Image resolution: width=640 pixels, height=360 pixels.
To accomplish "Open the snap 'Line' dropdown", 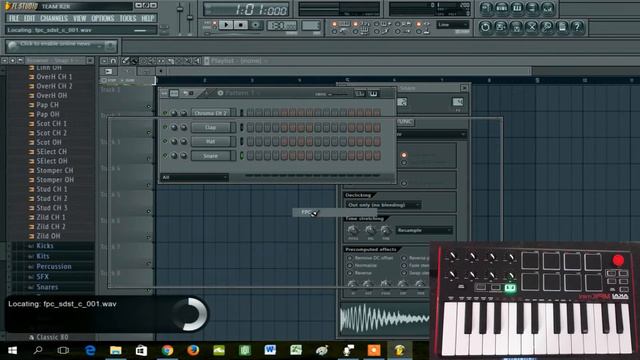I will (453, 25).
